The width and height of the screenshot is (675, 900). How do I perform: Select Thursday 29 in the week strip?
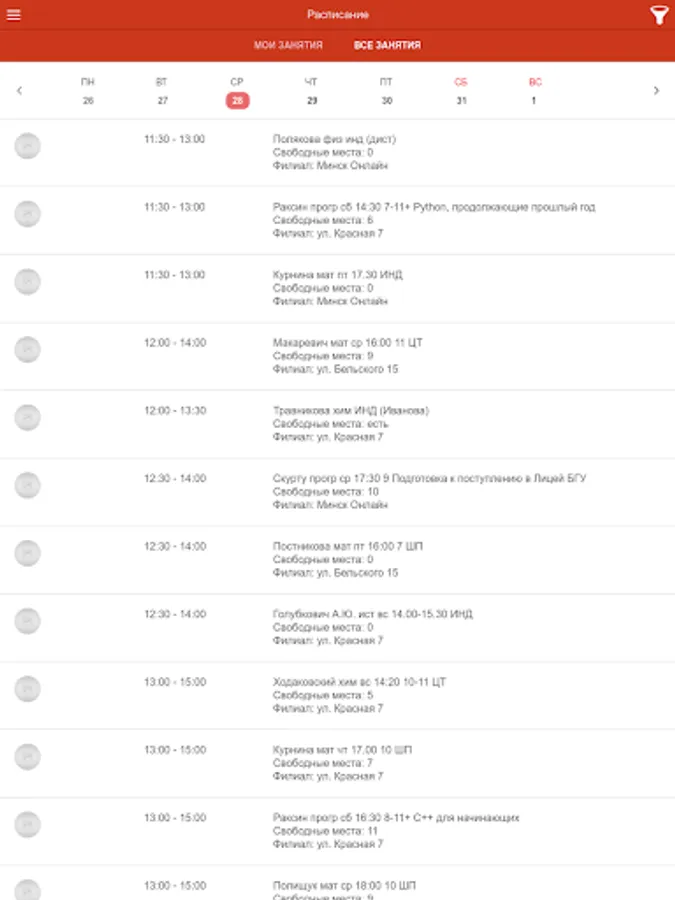tap(312, 92)
